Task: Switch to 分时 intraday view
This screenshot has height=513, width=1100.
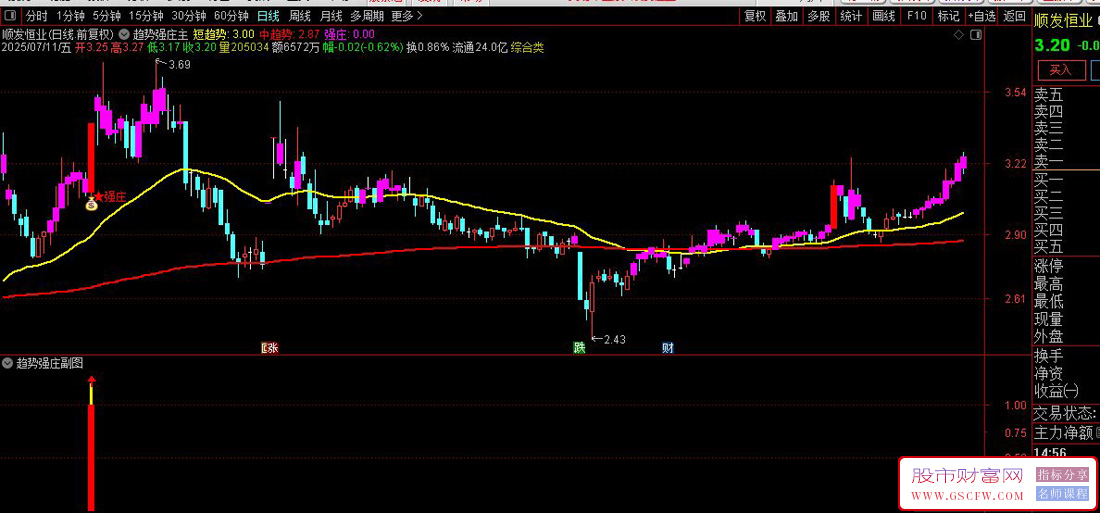Action: 37,15
